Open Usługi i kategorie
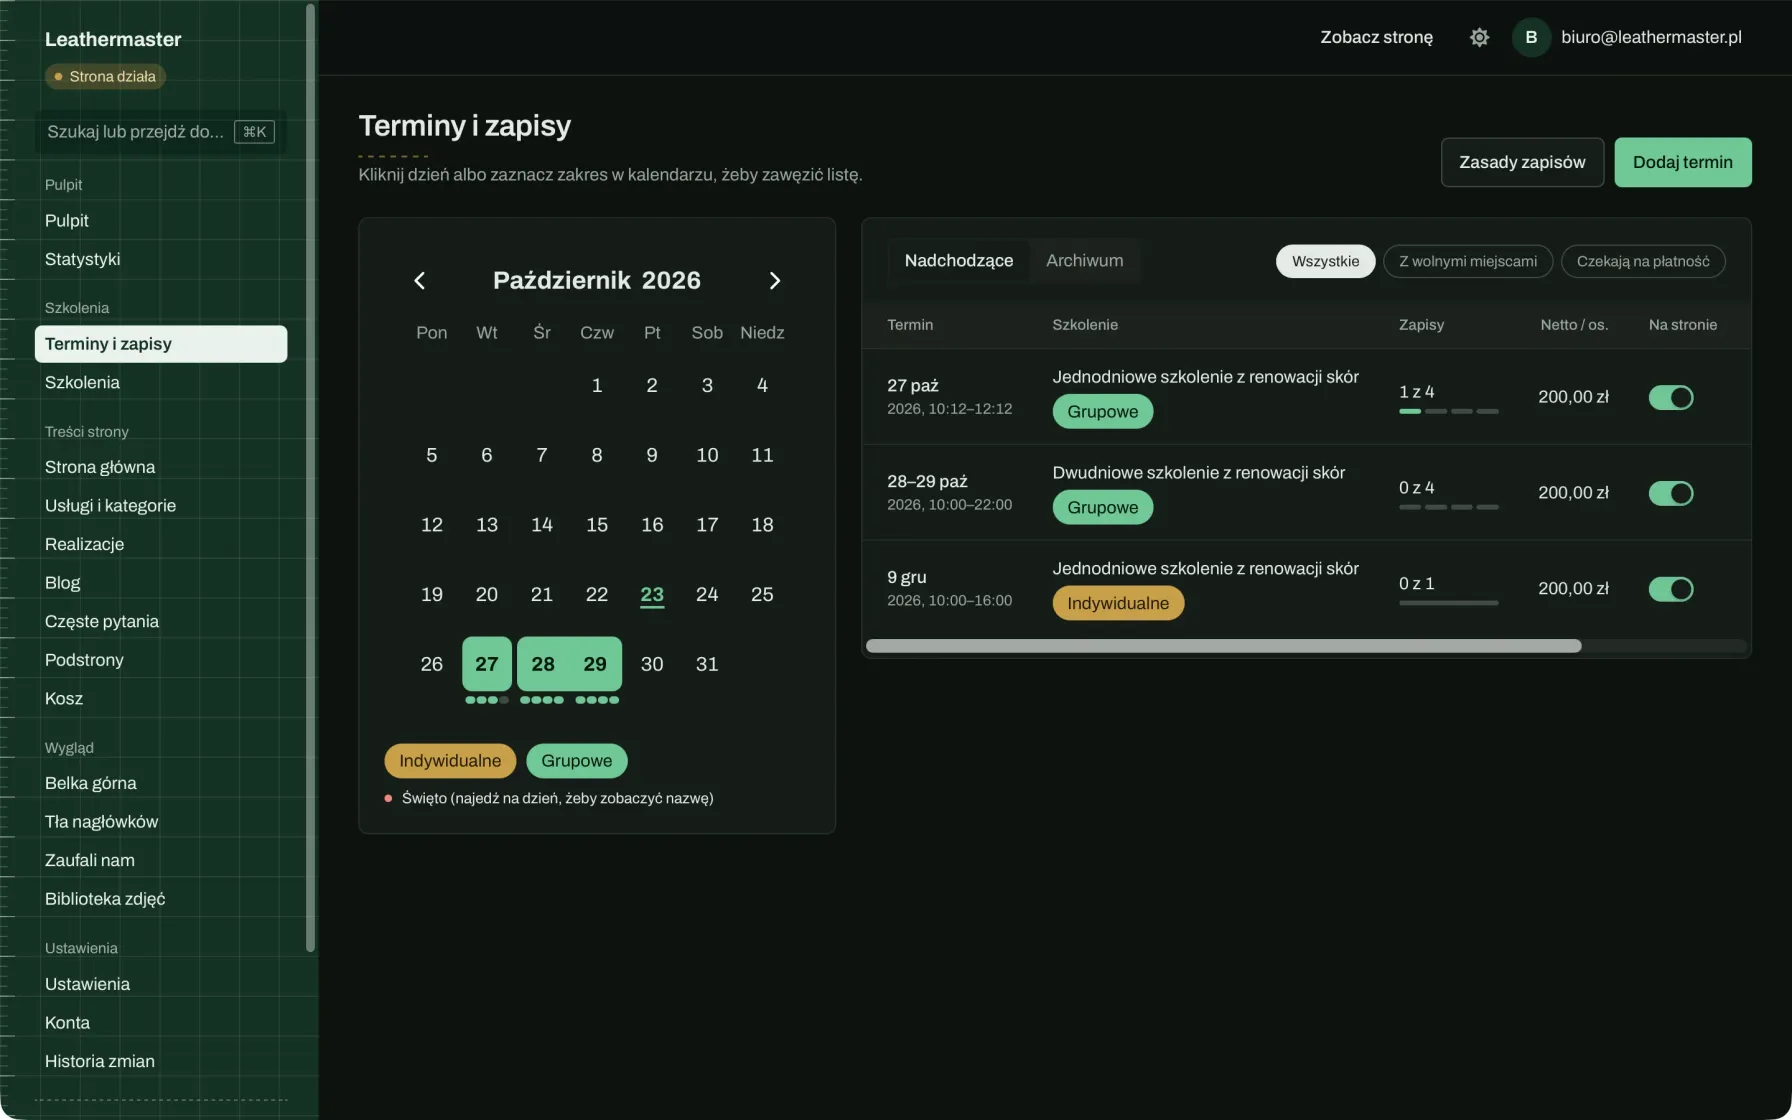The image size is (1792, 1120). [x=160, y=506]
